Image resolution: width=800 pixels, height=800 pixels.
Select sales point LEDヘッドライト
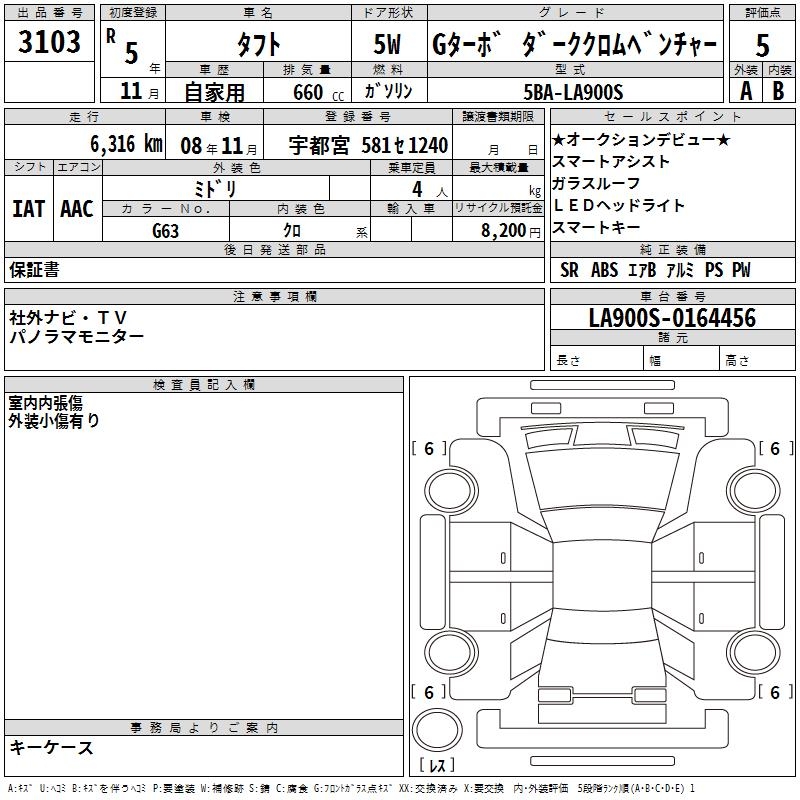619,205
